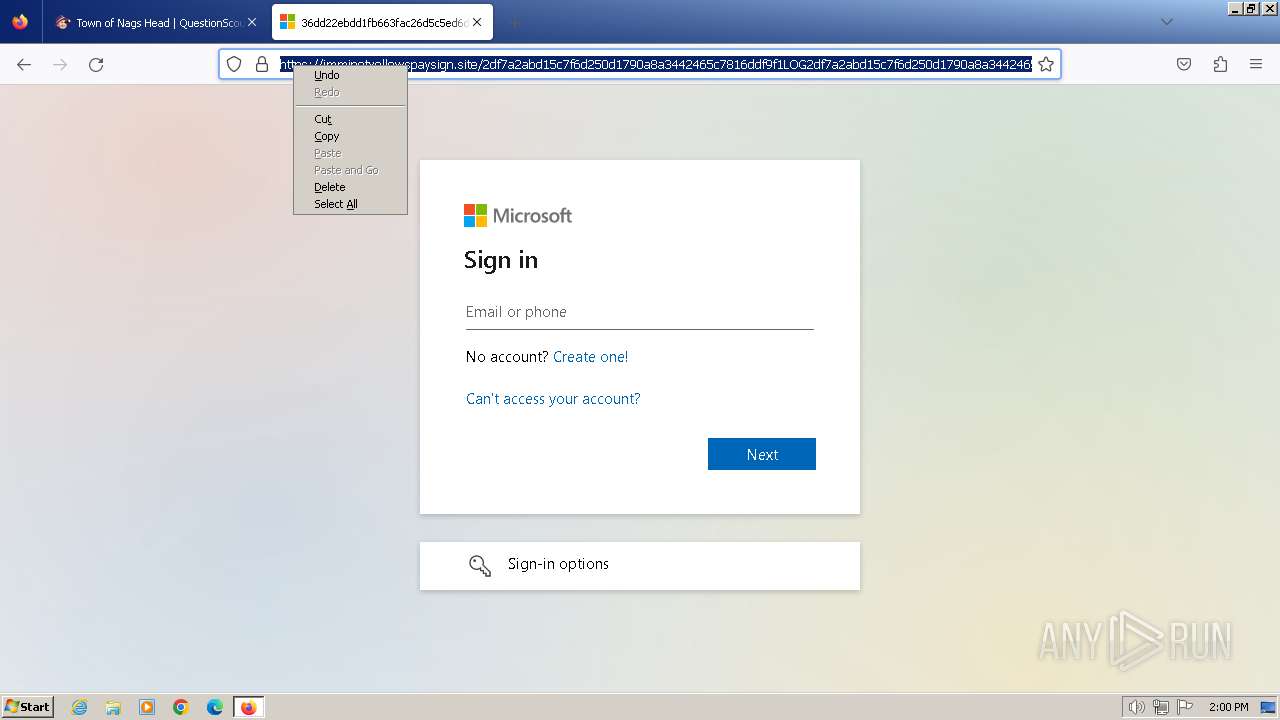Choose Undo in the context menu
Screen dimensions: 1280x720
(x=350, y=75)
